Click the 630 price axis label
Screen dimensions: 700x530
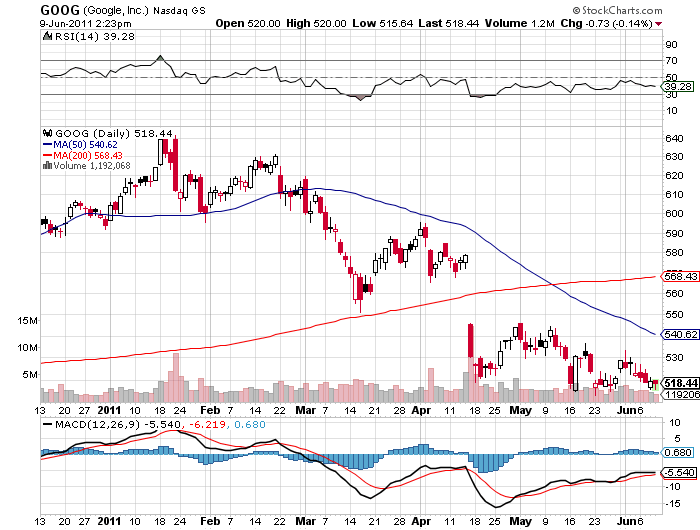pos(674,157)
